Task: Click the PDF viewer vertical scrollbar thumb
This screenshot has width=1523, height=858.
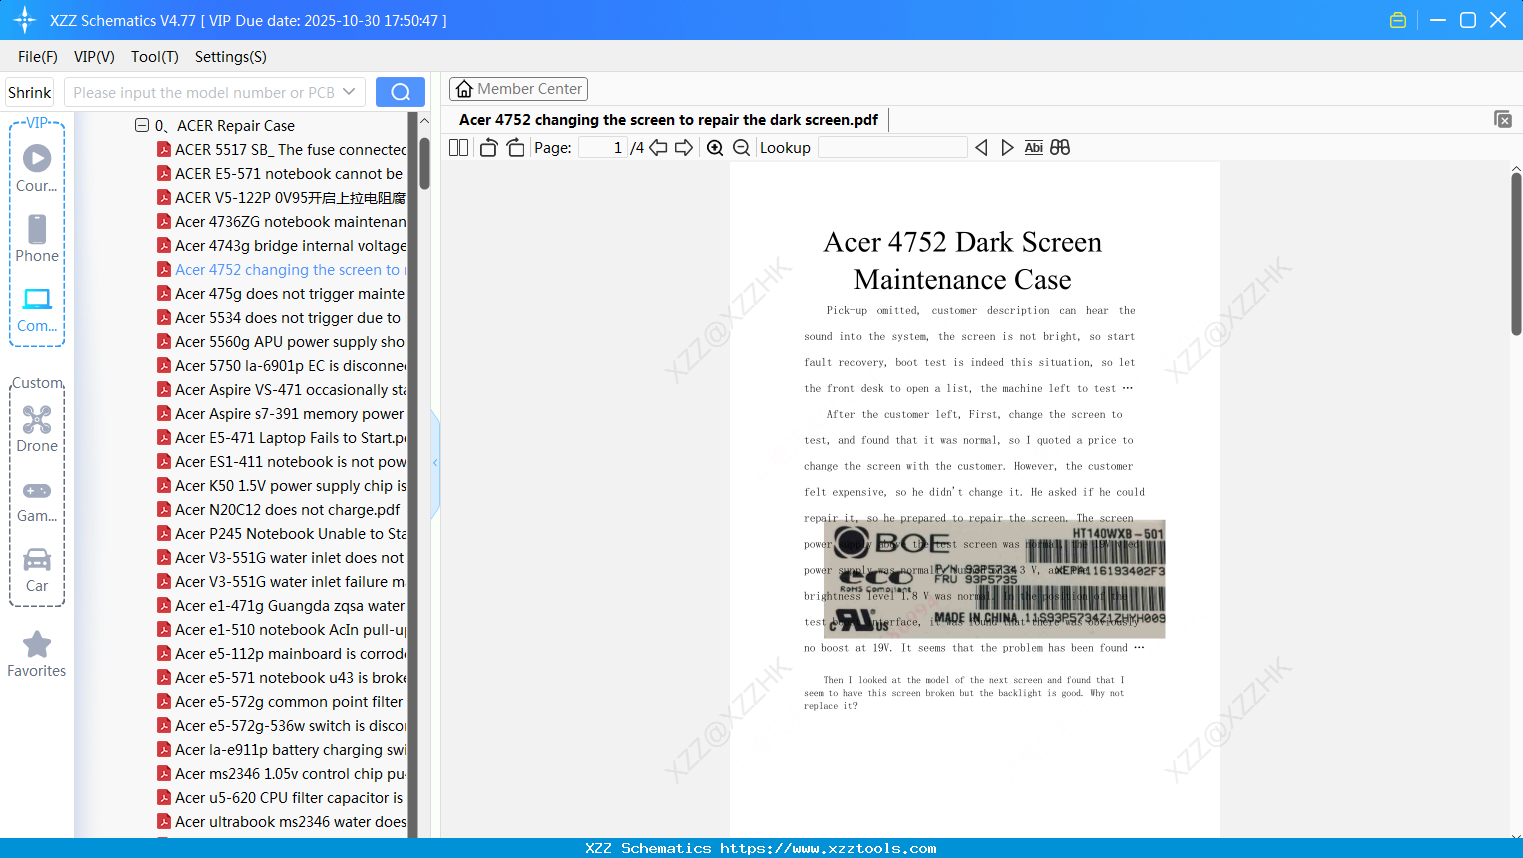Action: tap(1516, 253)
